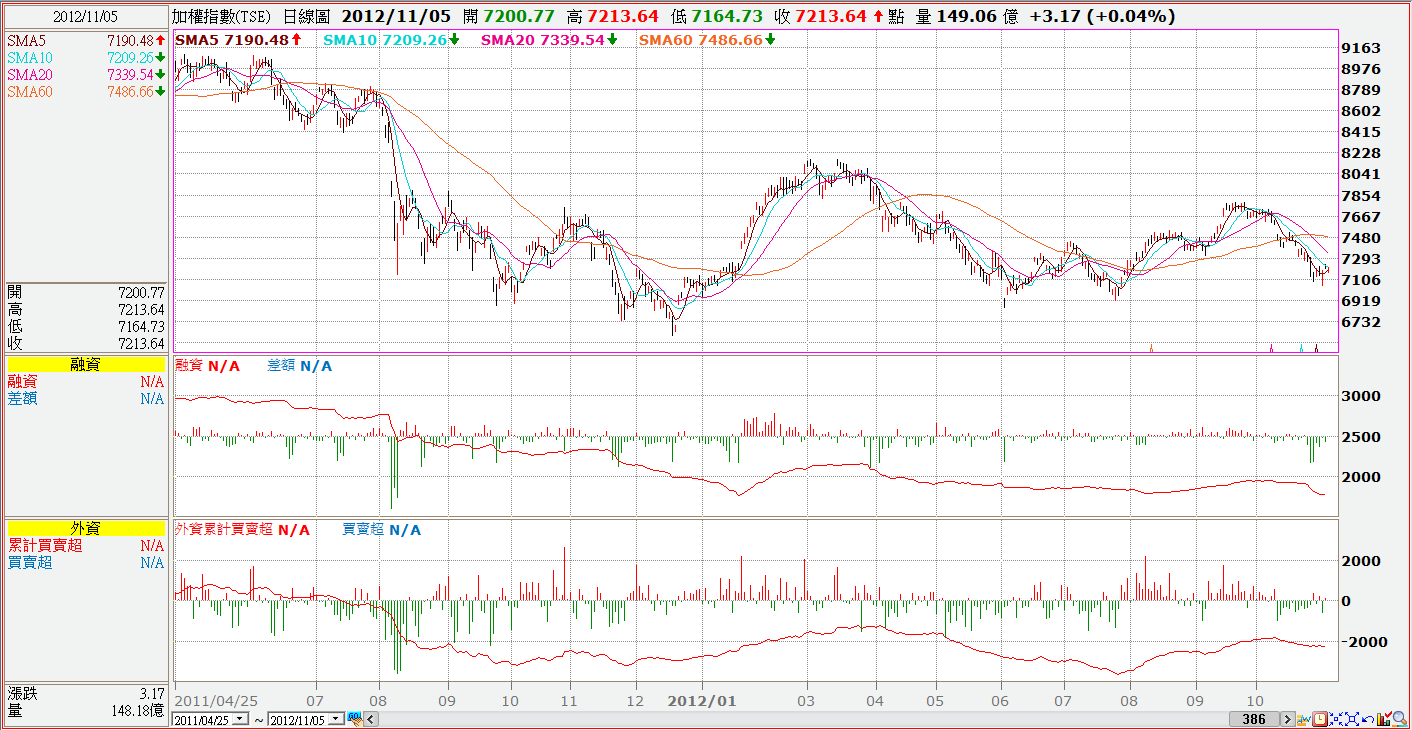This screenshot has height=730, width=1412.
Task: Open the start date 2011/04/25 dropdown arrow
Action: [x=238, y=719]
